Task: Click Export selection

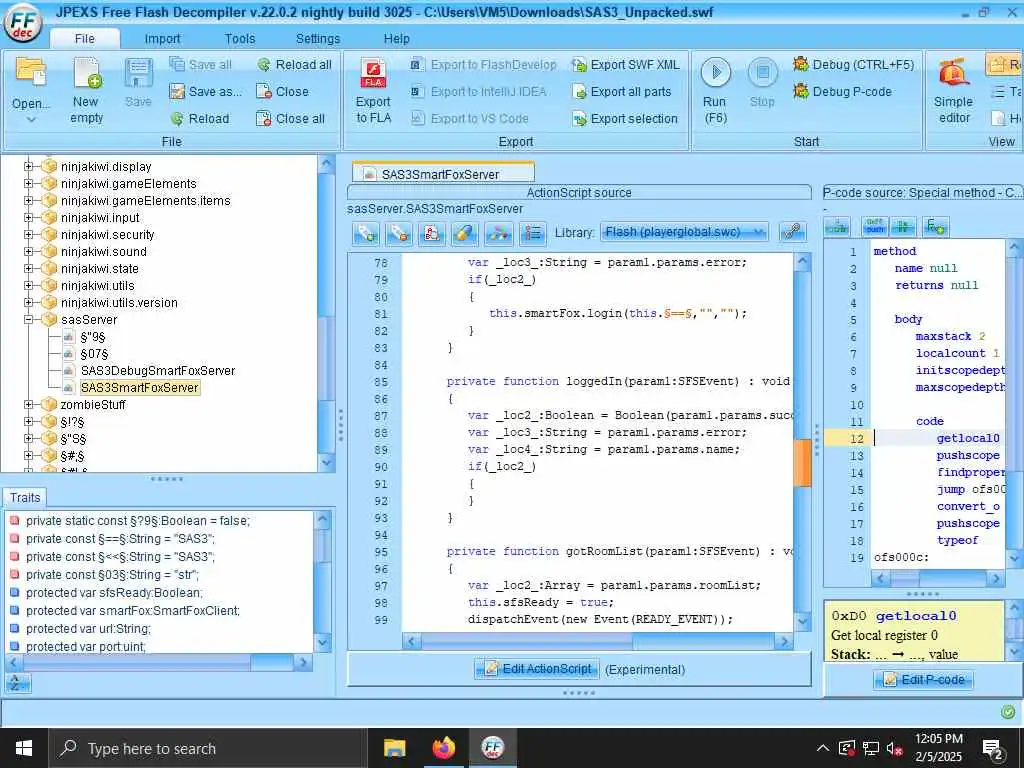Action: [625, 119]
